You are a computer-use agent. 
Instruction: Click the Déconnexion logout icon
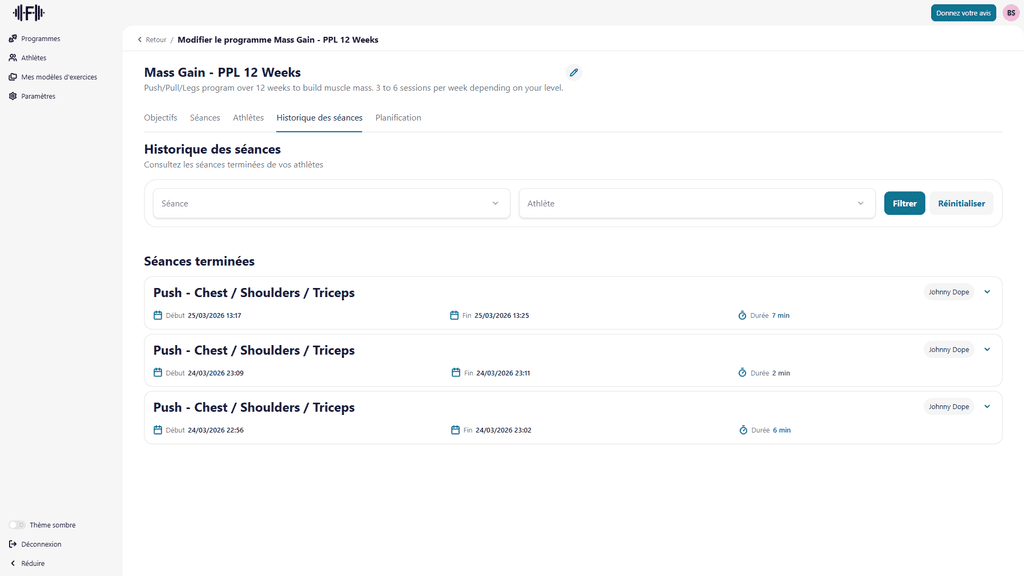point(13,544)
